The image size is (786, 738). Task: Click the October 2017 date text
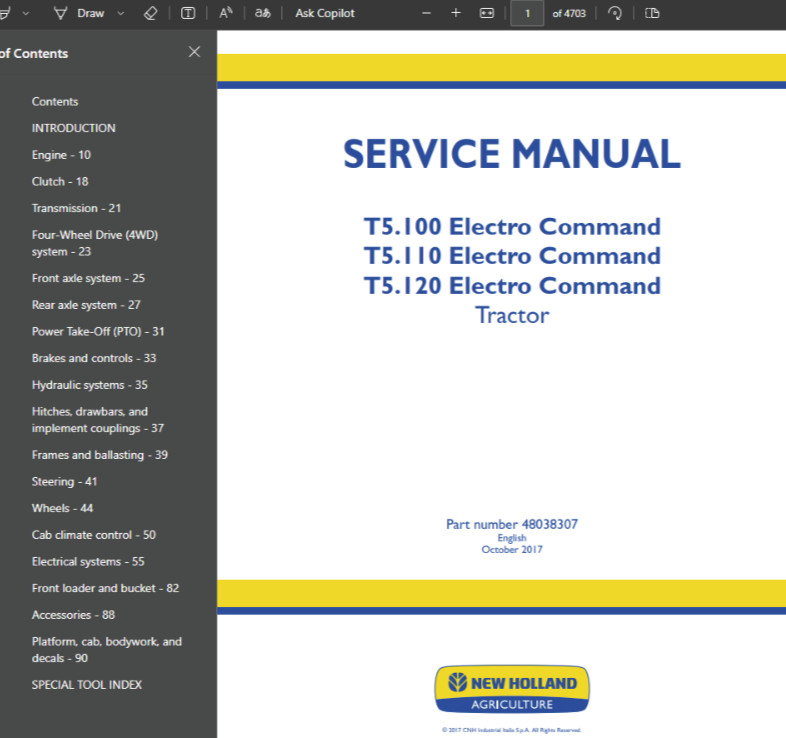[x=512, y=549]
